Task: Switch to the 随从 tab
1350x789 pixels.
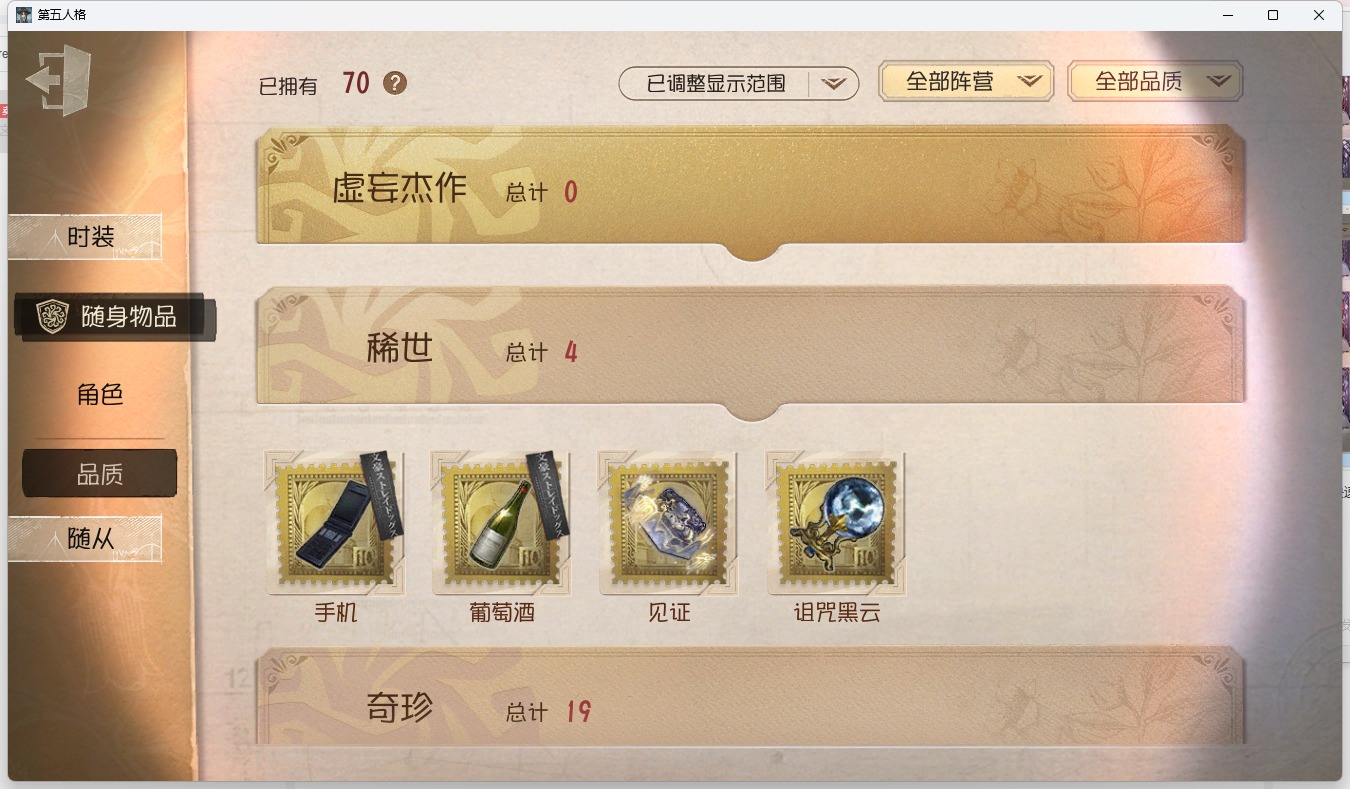Action: 85,539
